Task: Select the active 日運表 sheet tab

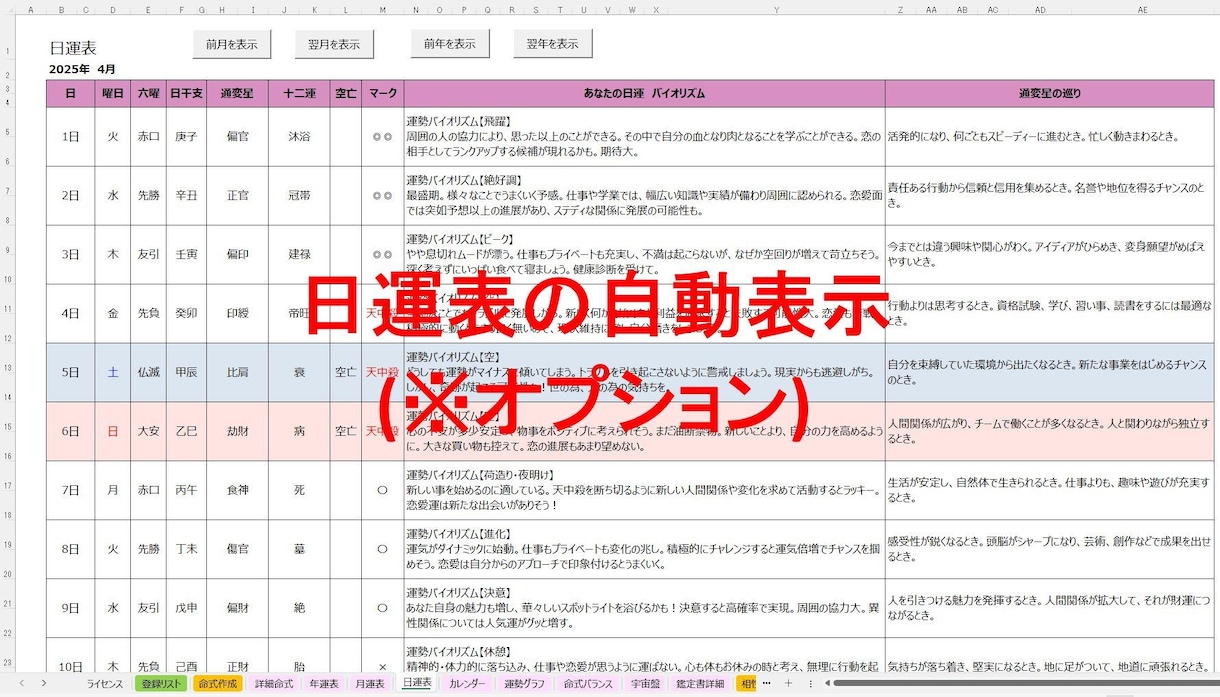Action: (417, 684)
